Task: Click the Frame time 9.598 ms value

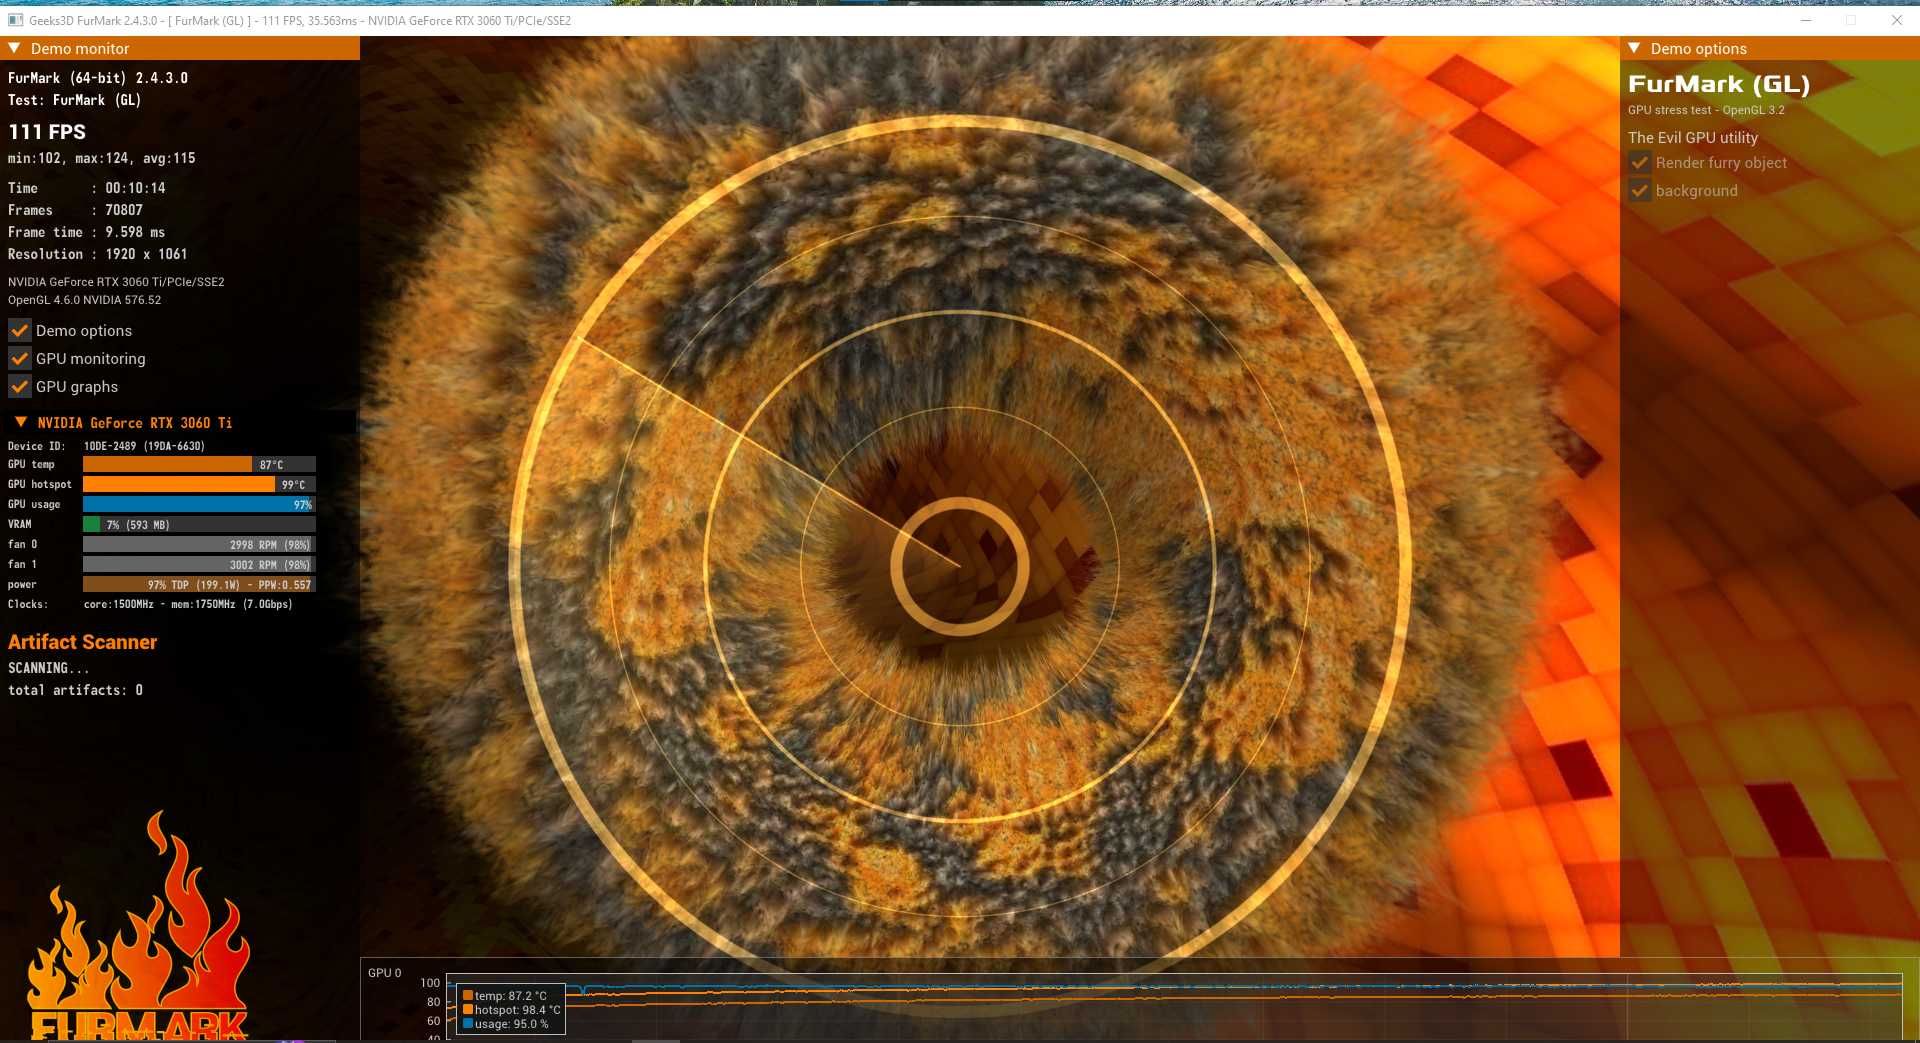Action: coord(135,232)
